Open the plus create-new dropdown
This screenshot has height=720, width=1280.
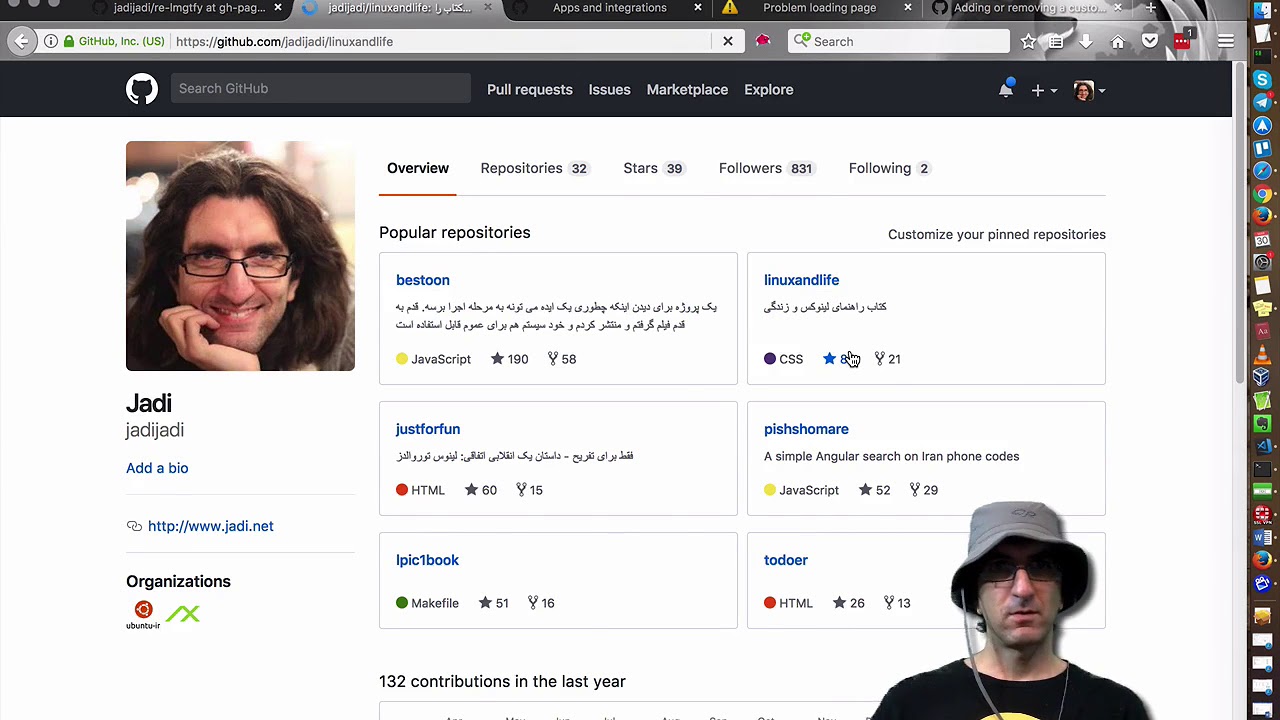coord(1044,90)
